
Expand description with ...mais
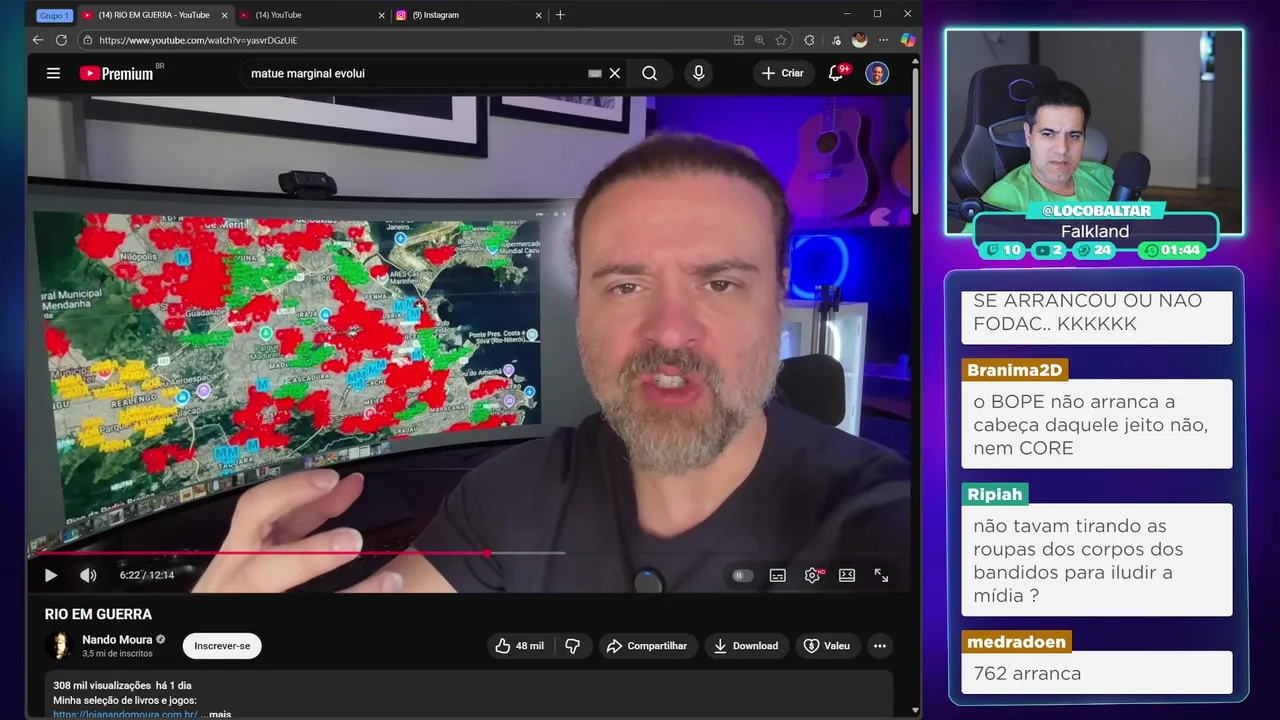pos(216,714)
